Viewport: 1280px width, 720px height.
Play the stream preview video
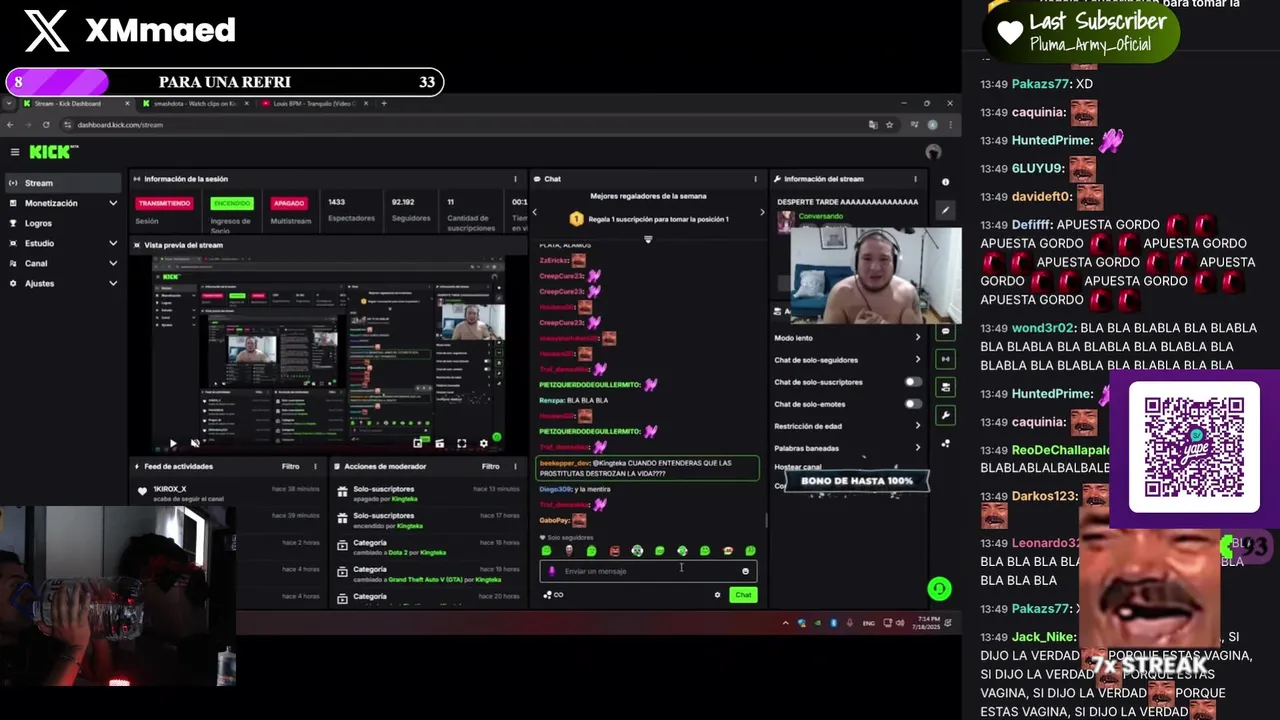click(x=172, y=443)
